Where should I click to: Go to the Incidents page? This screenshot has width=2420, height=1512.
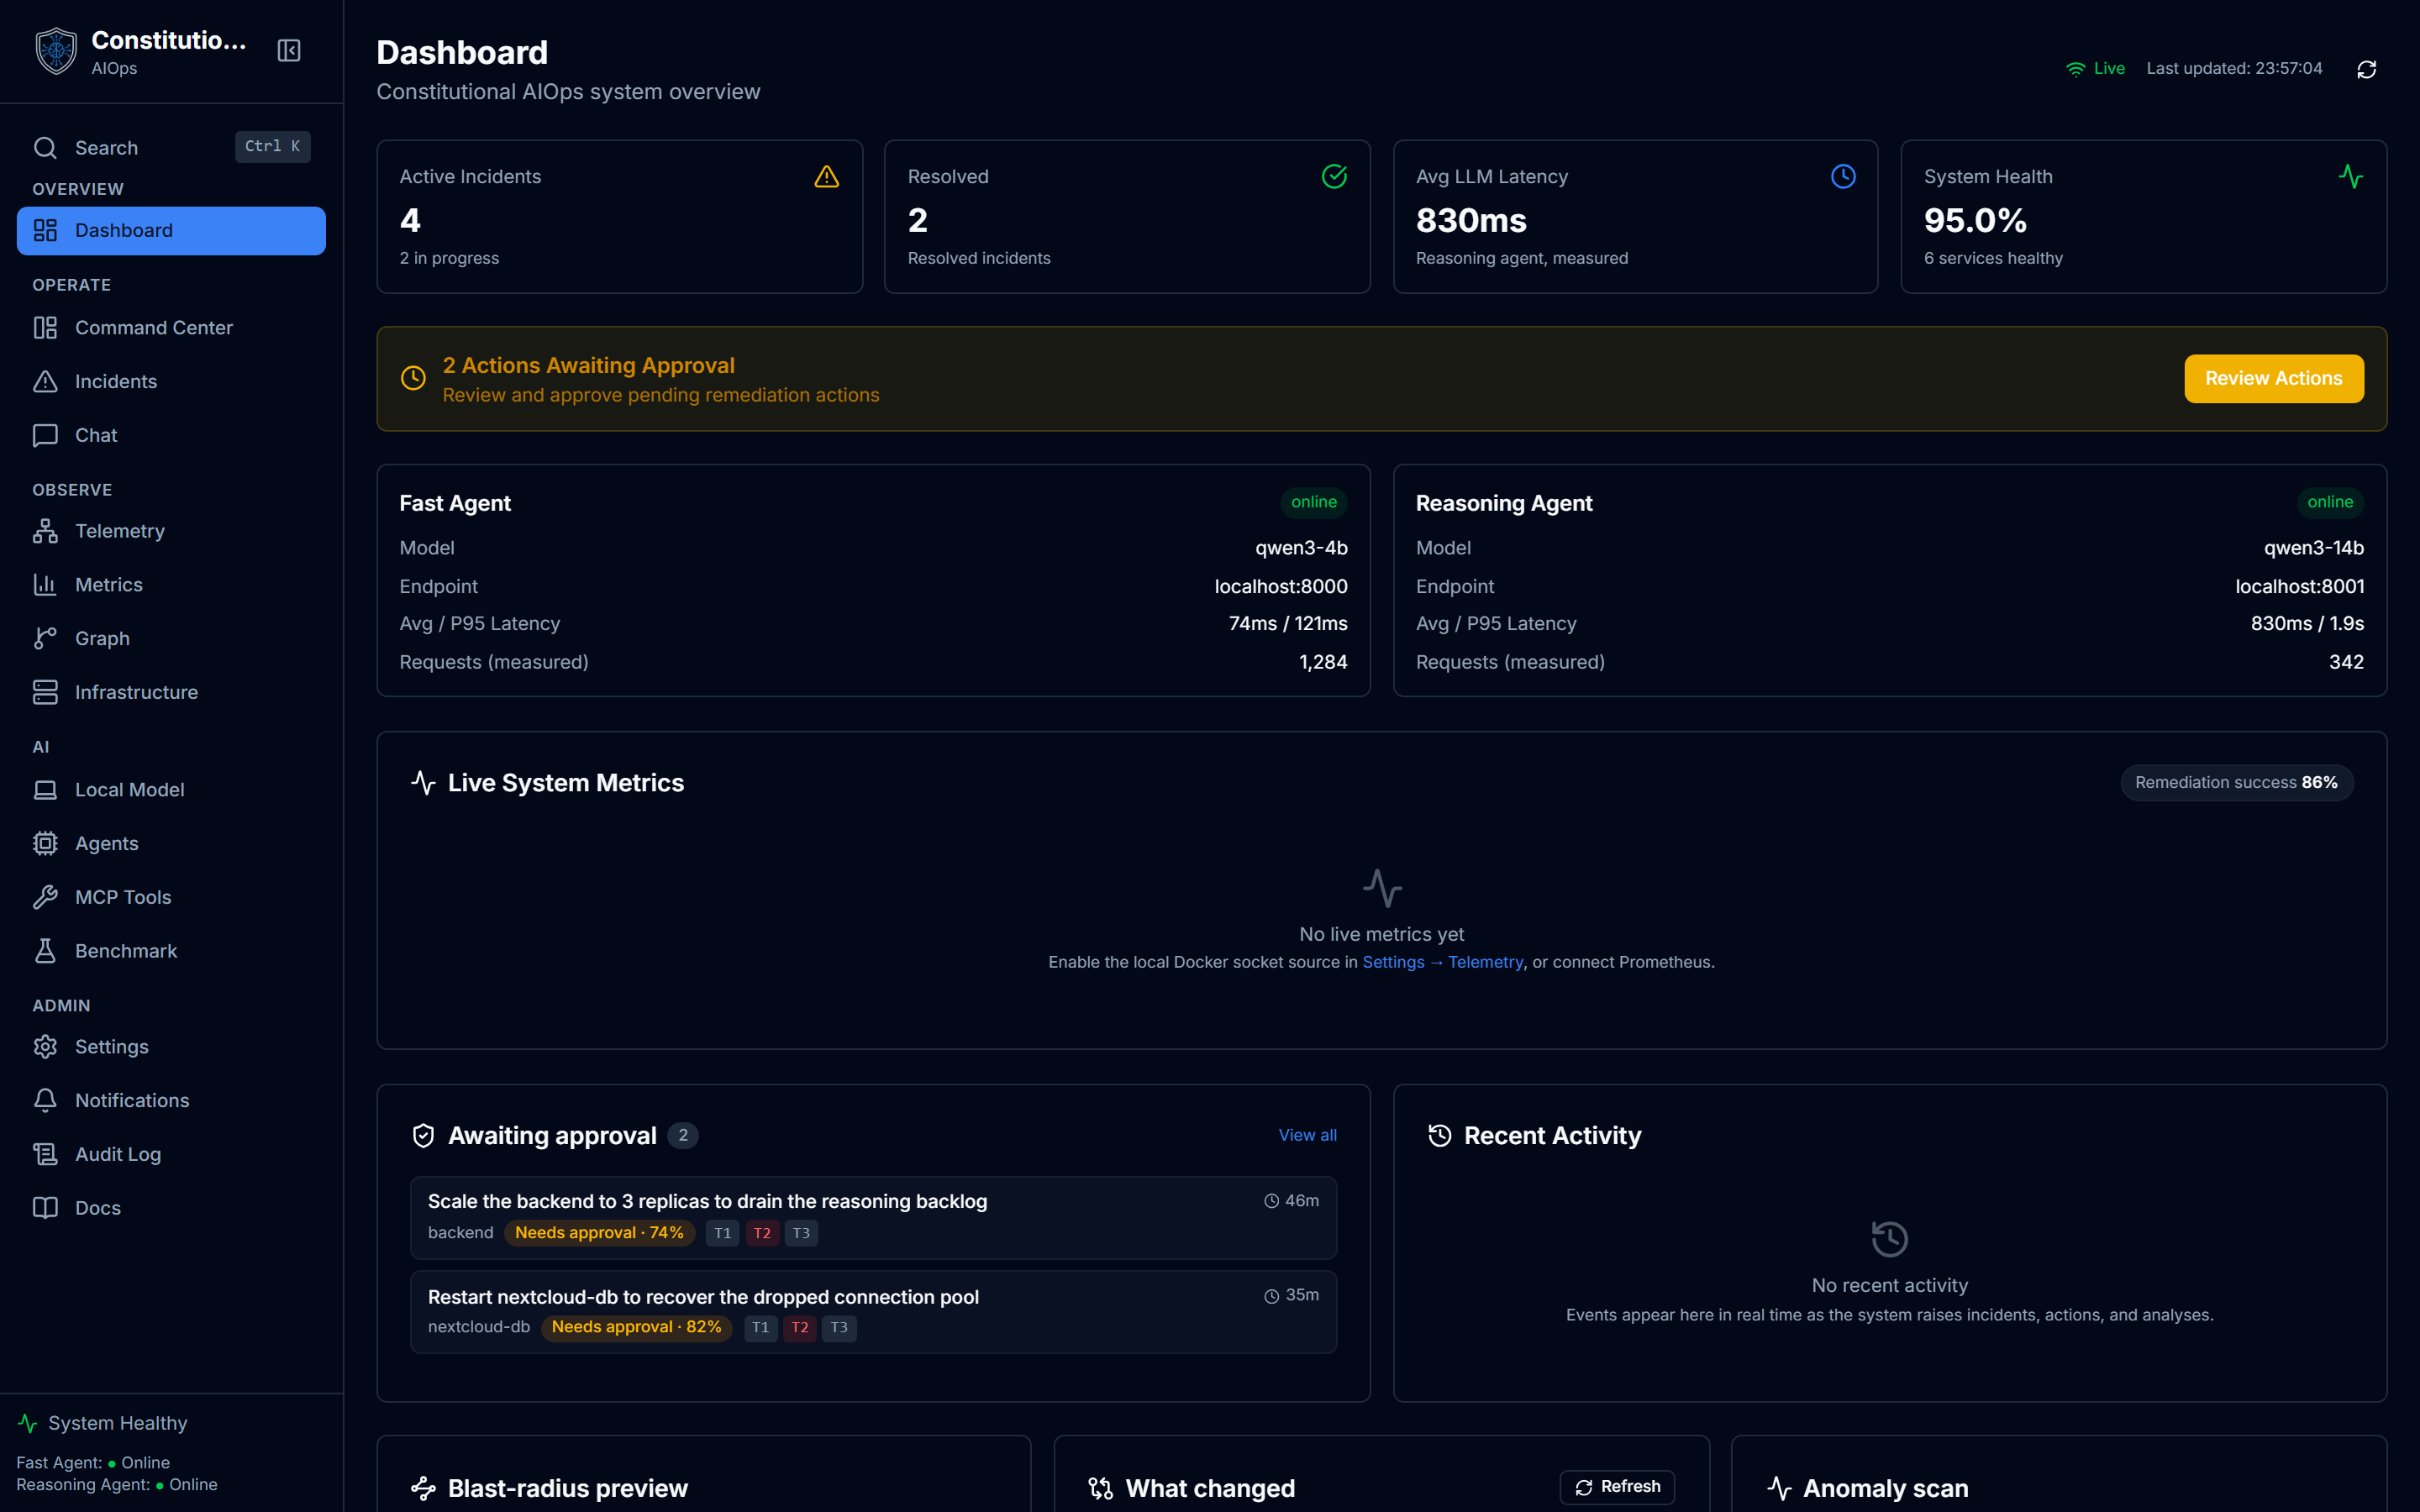point(171,382)
